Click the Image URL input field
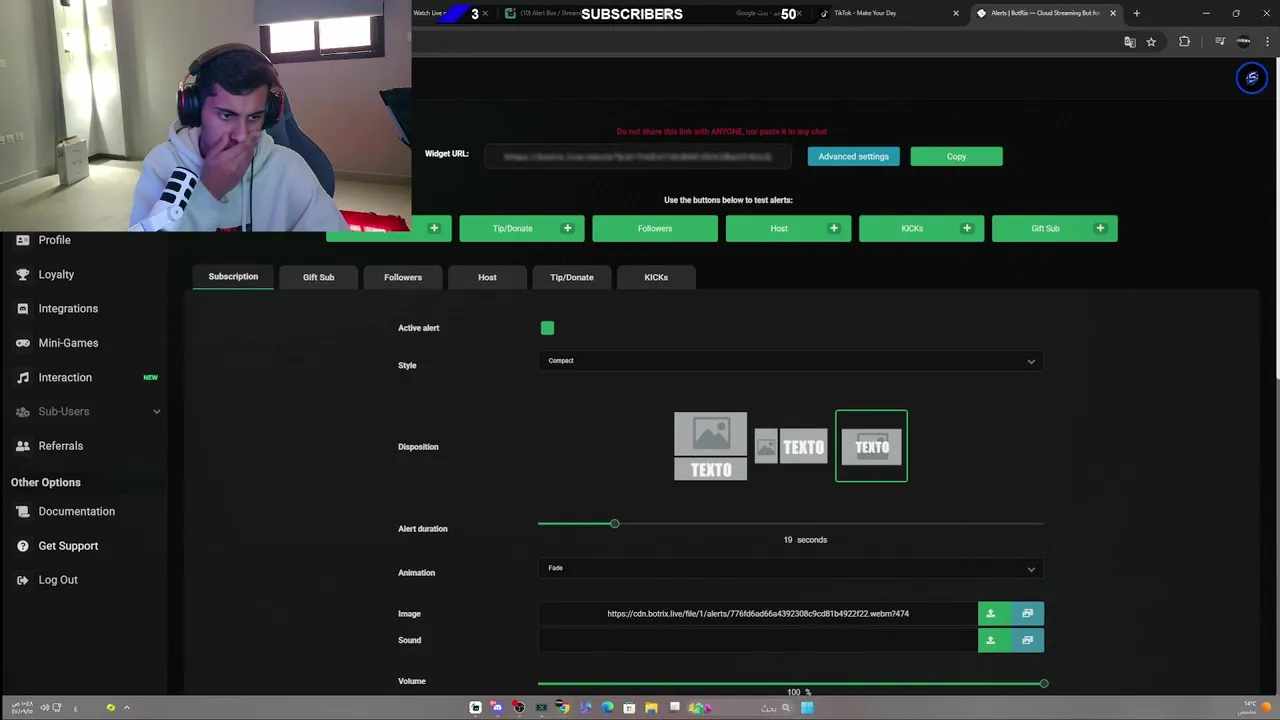The height and width of the screenshot is (720, 1280). [x=757, y=613]
